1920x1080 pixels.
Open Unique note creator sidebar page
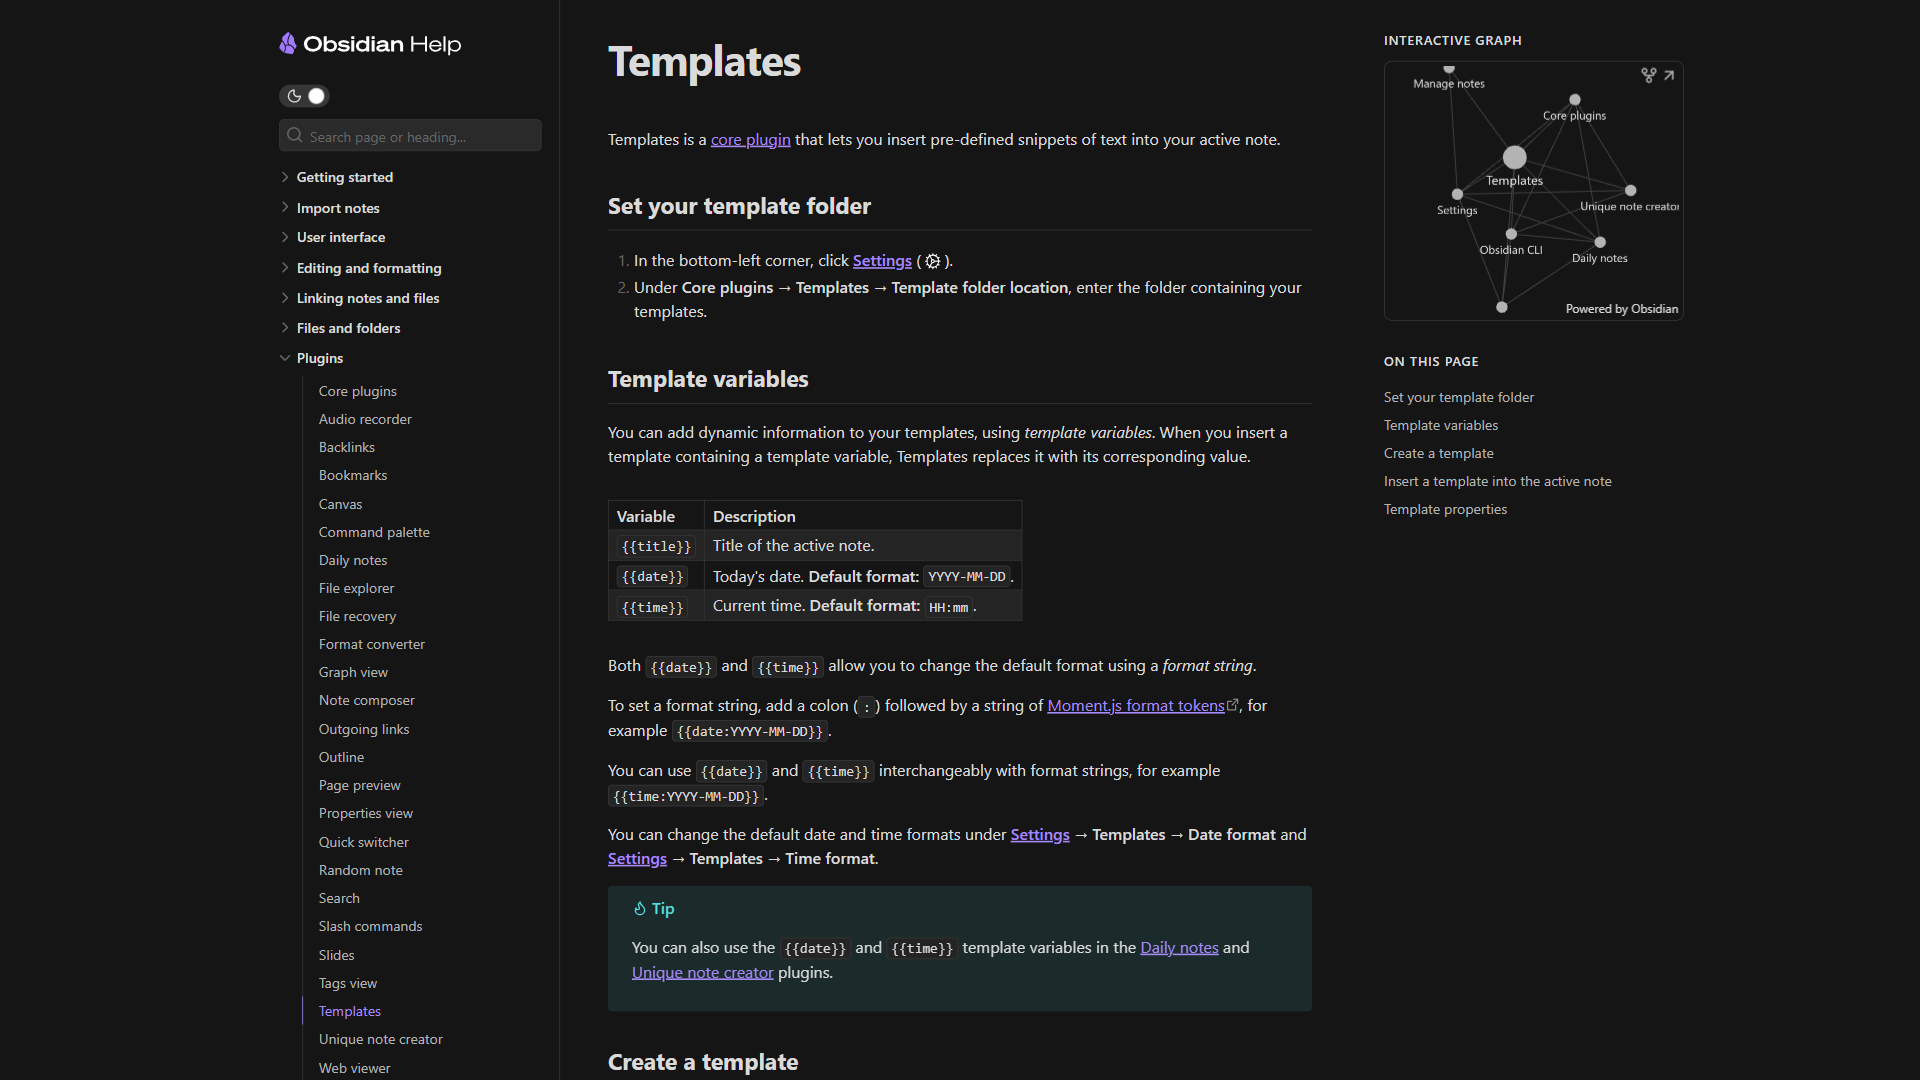click(381, 1039)
